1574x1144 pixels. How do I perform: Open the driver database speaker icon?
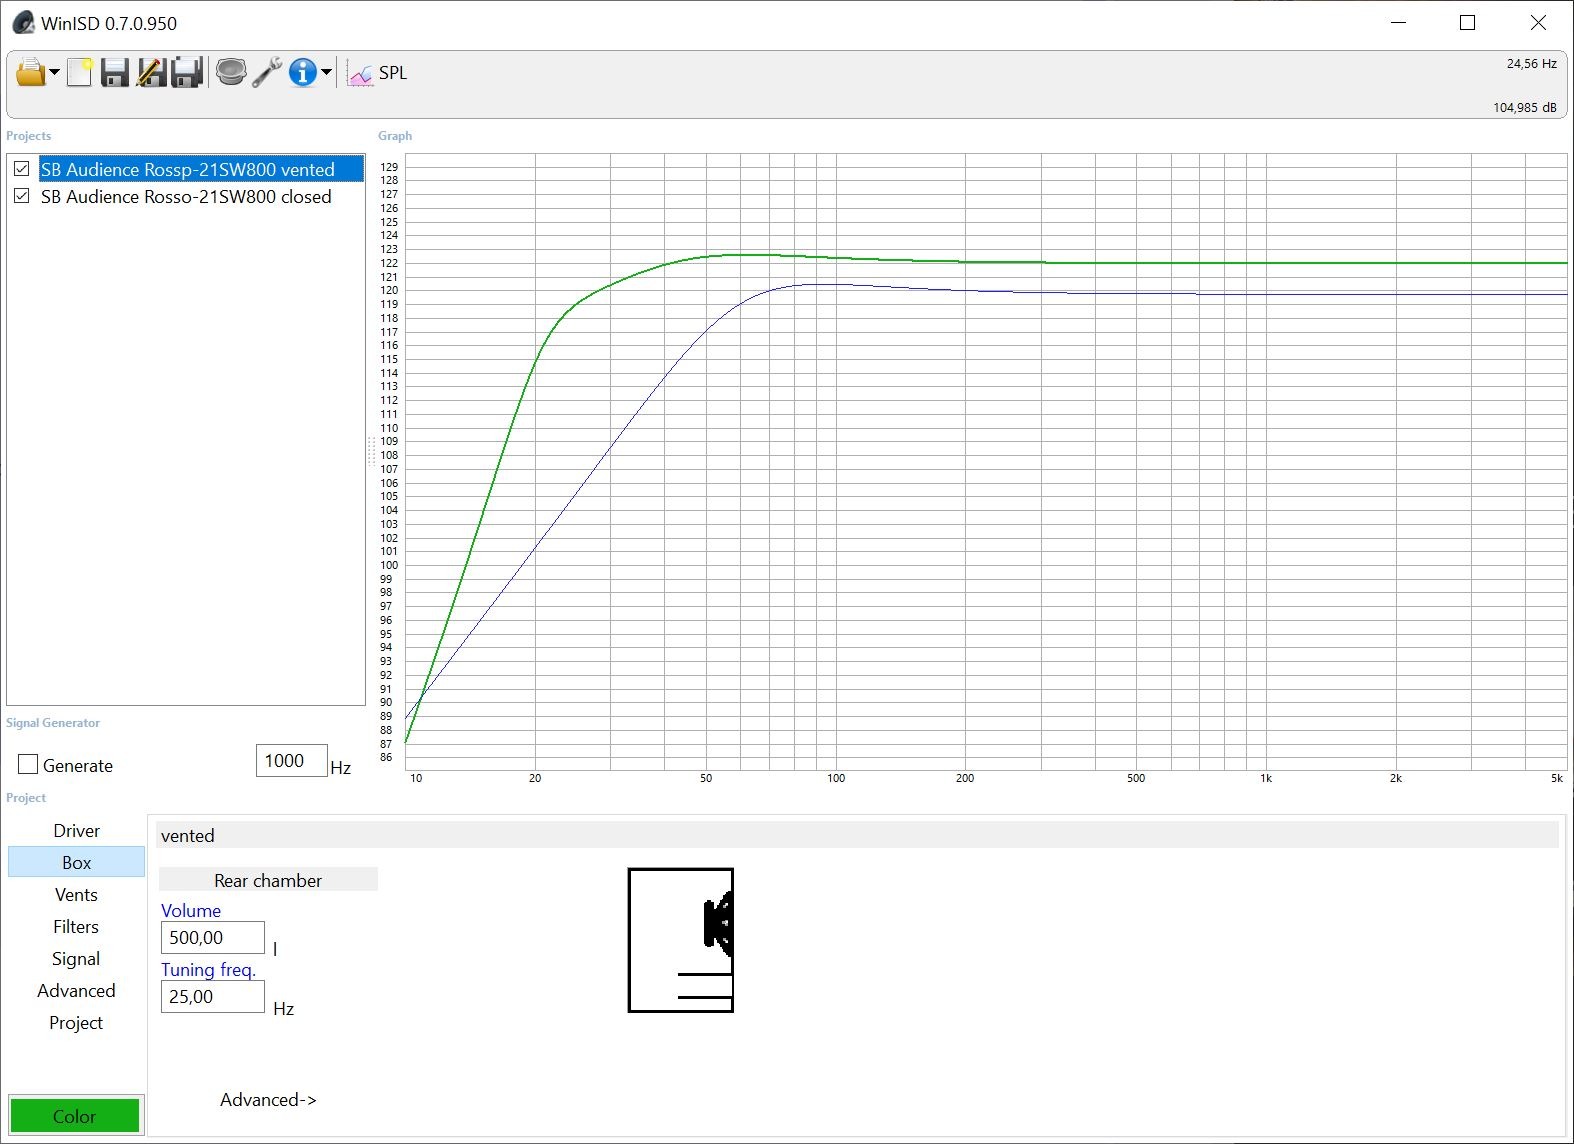coord(231,72)
